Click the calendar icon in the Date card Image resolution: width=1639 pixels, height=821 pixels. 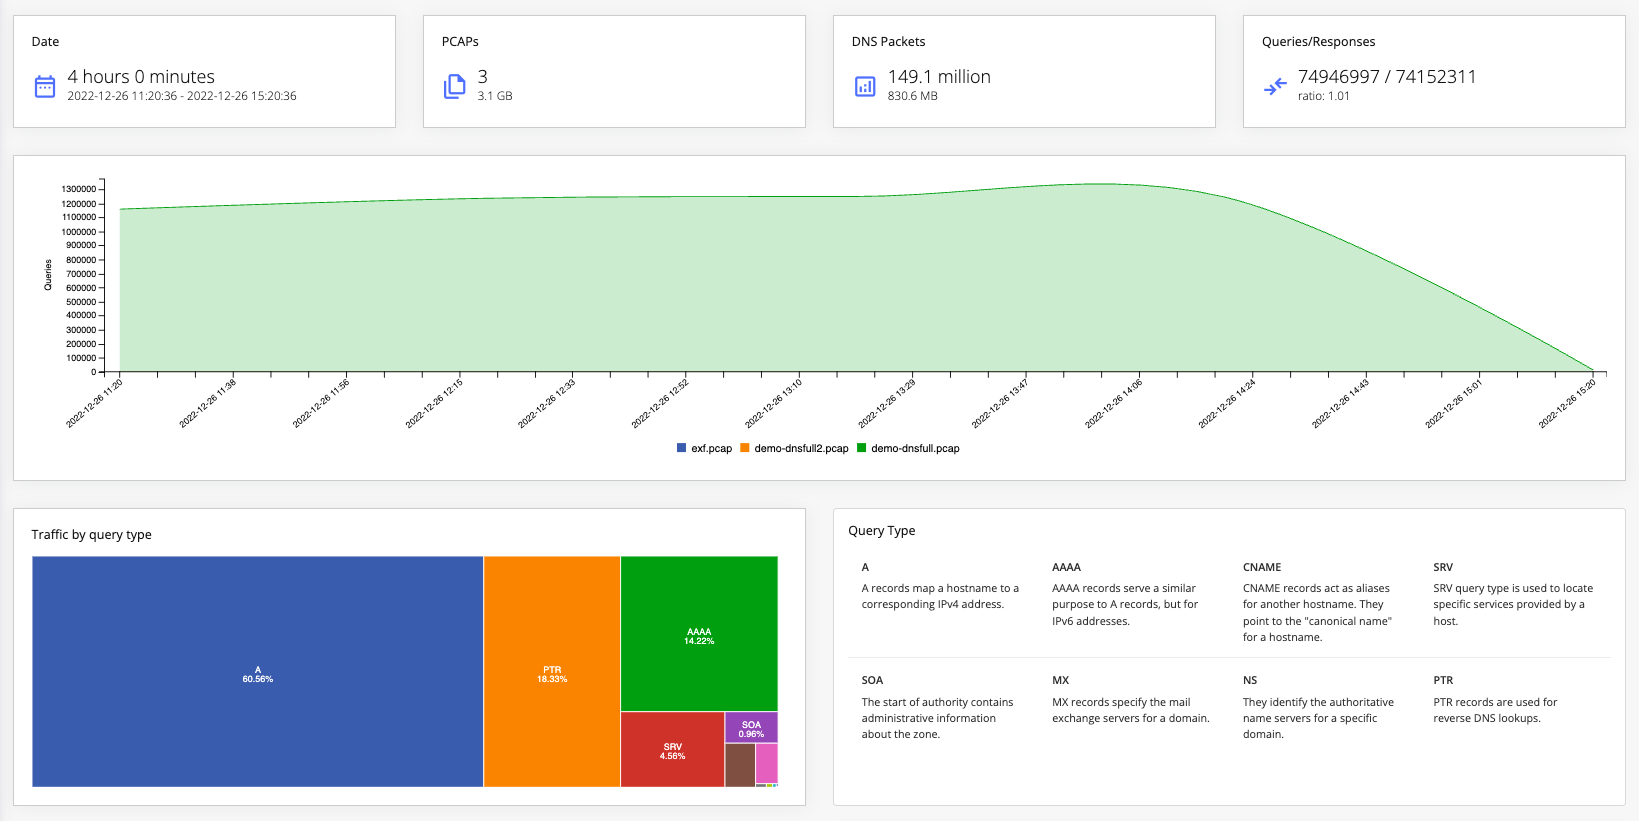pyautogui.click(x=45, y=86)
